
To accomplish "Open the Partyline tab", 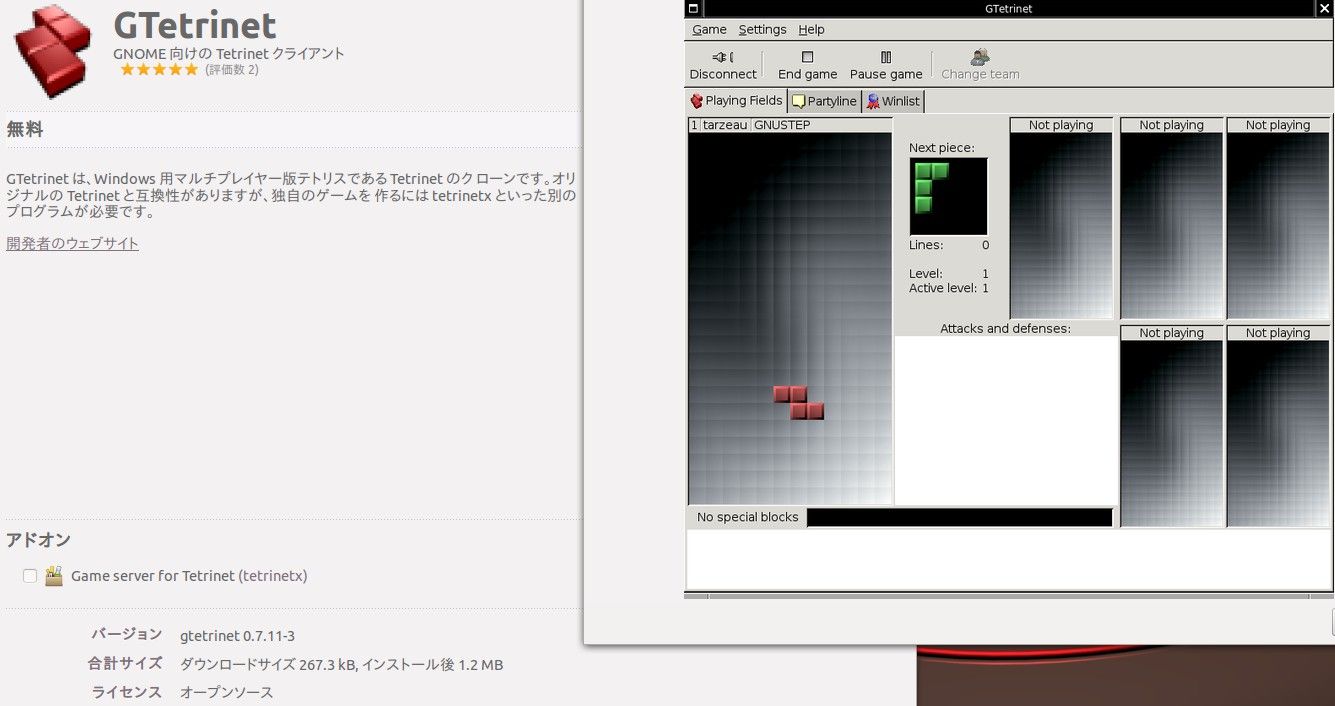I will (x=825, y=101).
